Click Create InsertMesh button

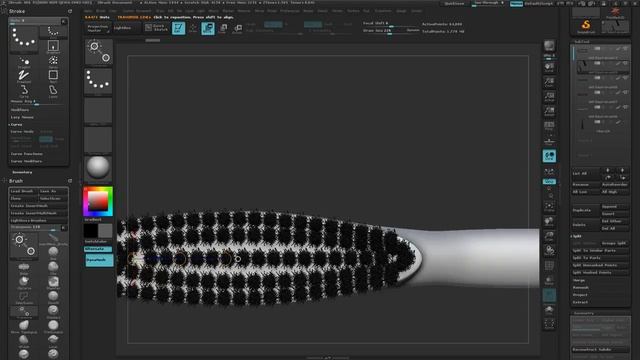coord(39,206)
